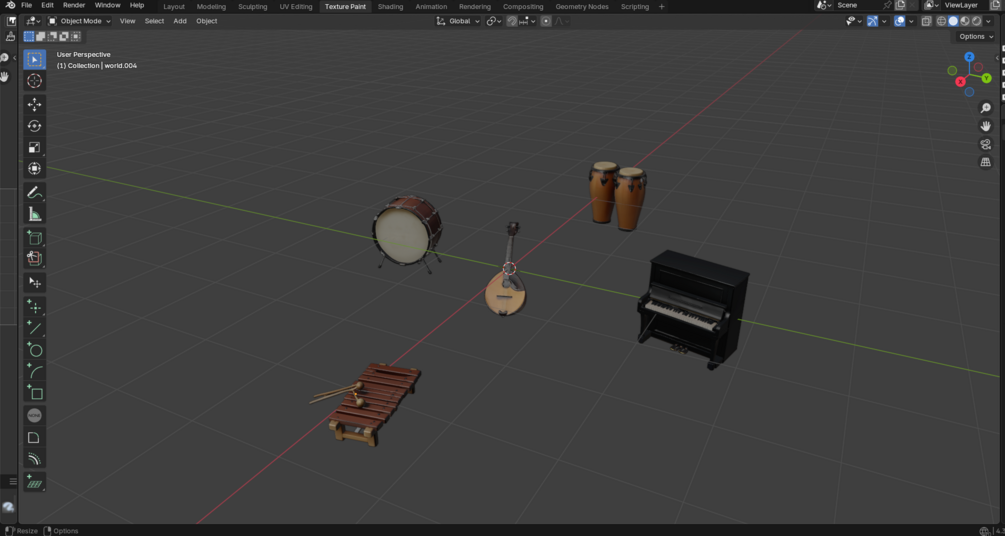
Task: Open the Window menu
Action: pyautogui.click(x=107, y=5)
